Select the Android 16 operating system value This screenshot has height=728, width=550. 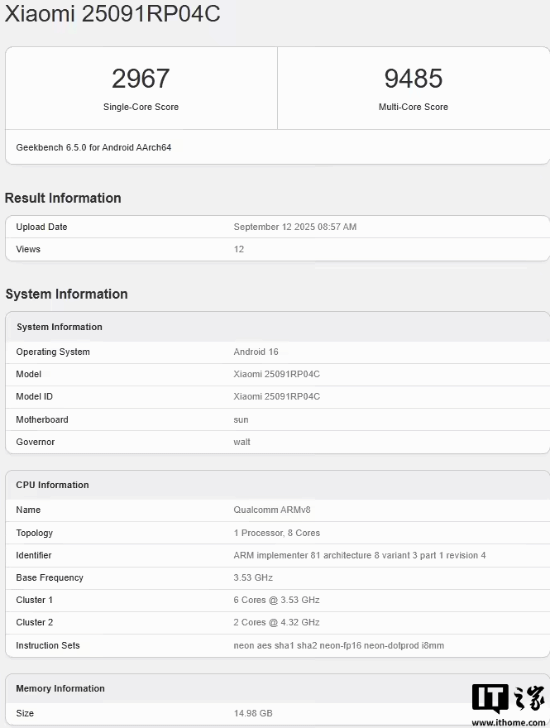(x=256, y=352)
